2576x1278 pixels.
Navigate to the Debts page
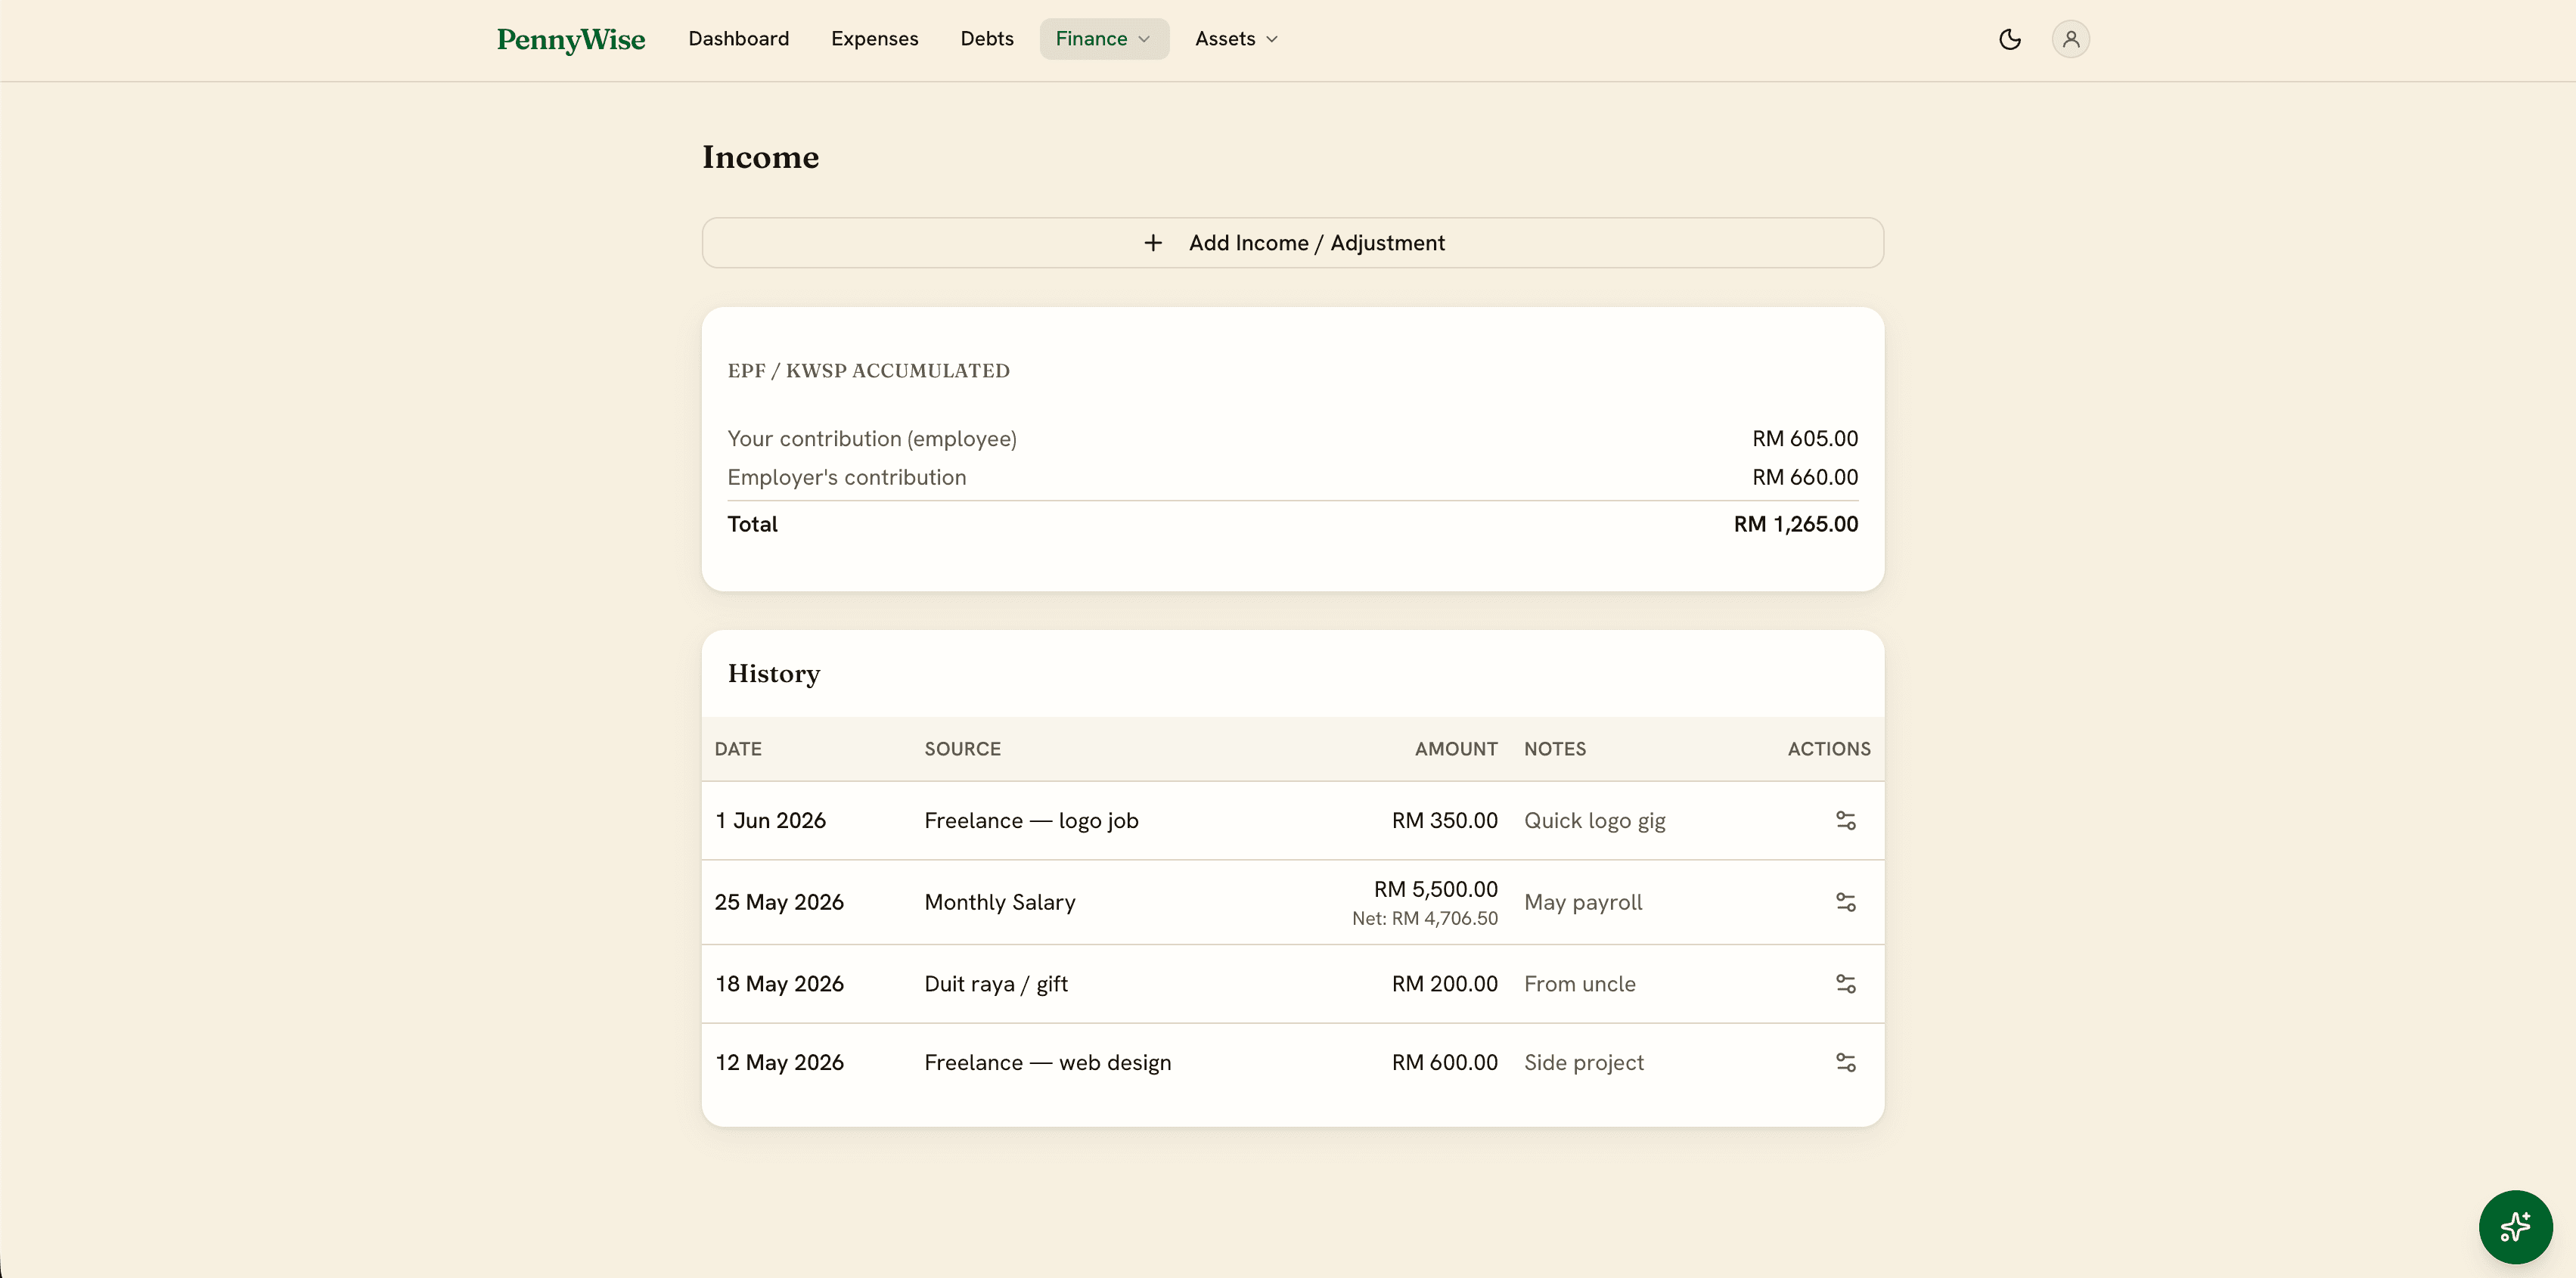pyautogui.click(x=986, y=39)
